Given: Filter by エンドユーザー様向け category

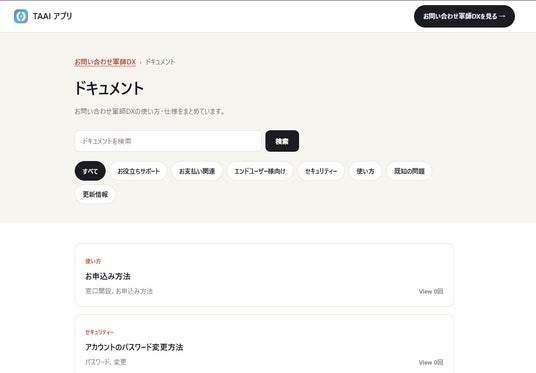Looking at the screenshot, I should click(x=260, y=171).
